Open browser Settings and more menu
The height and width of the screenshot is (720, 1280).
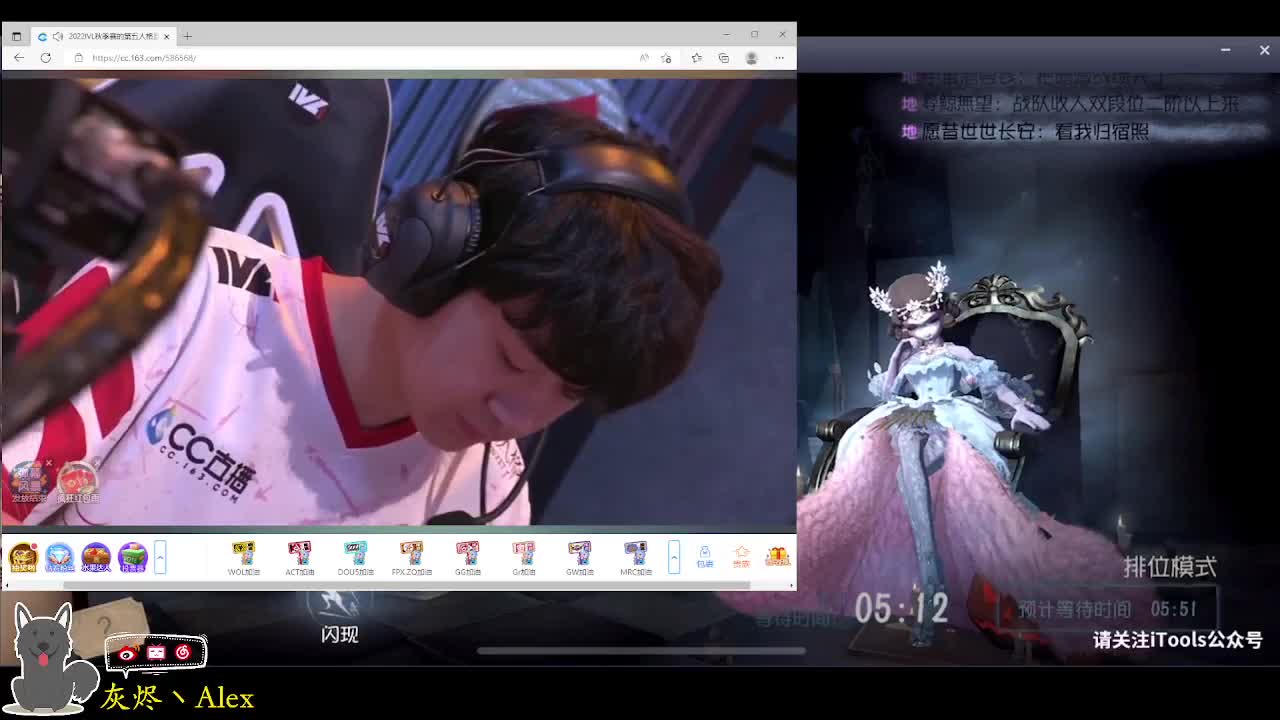point(779,58)
